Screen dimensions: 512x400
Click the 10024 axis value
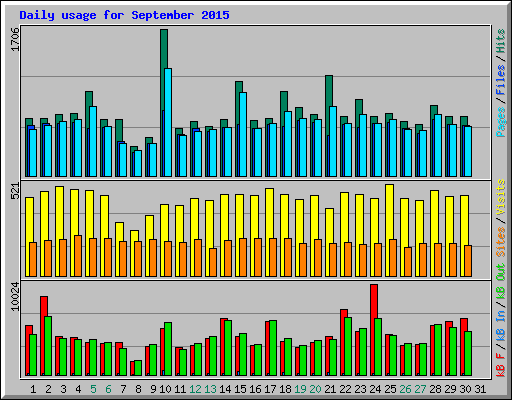[x=15, y=297]
